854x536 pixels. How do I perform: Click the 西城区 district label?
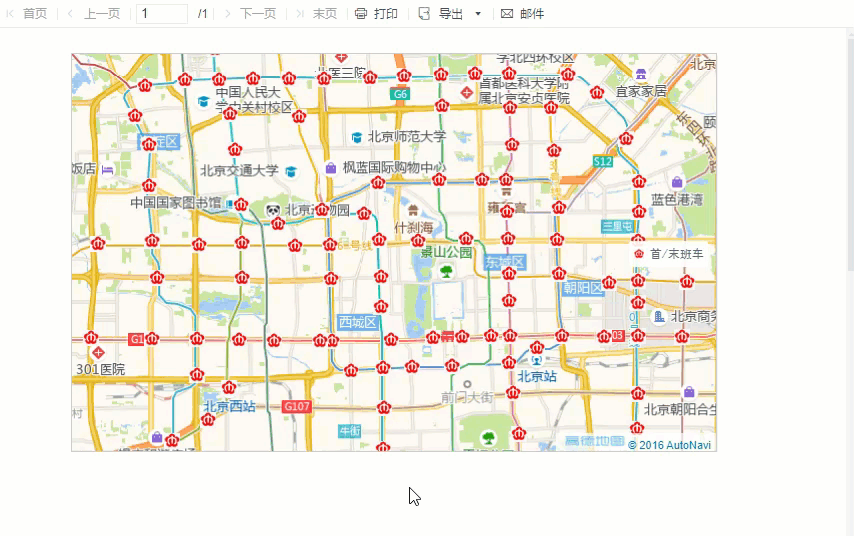[358, 322]
